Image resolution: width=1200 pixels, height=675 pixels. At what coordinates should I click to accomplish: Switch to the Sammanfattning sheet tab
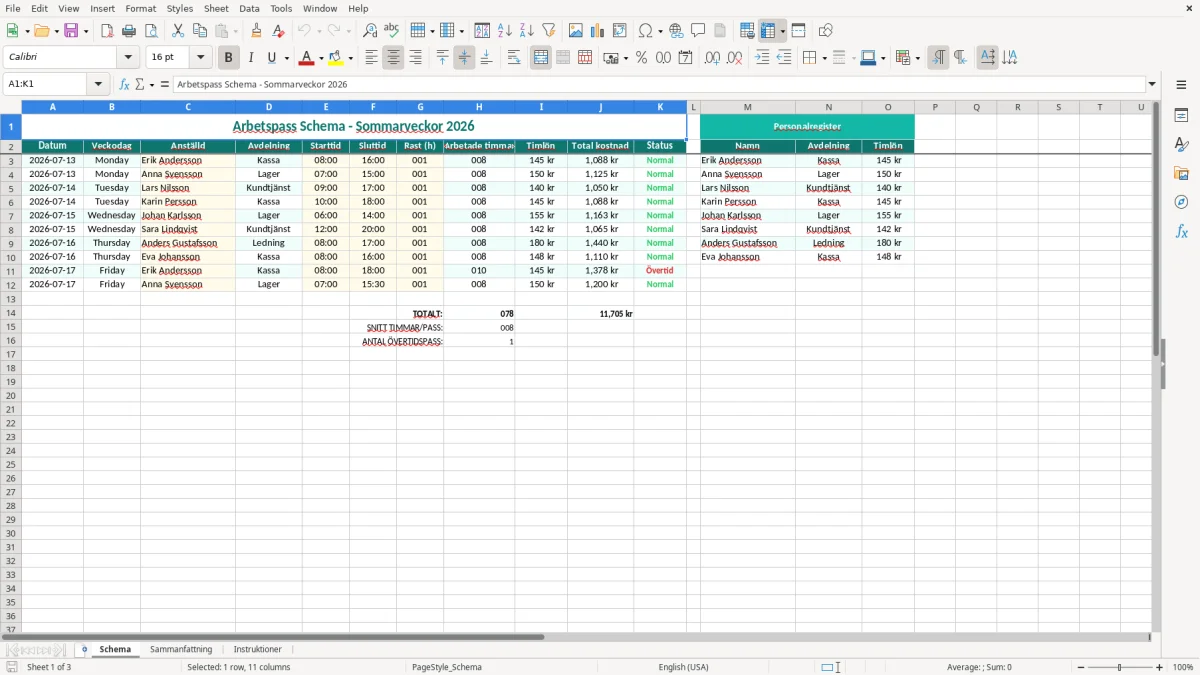(181, 650)
